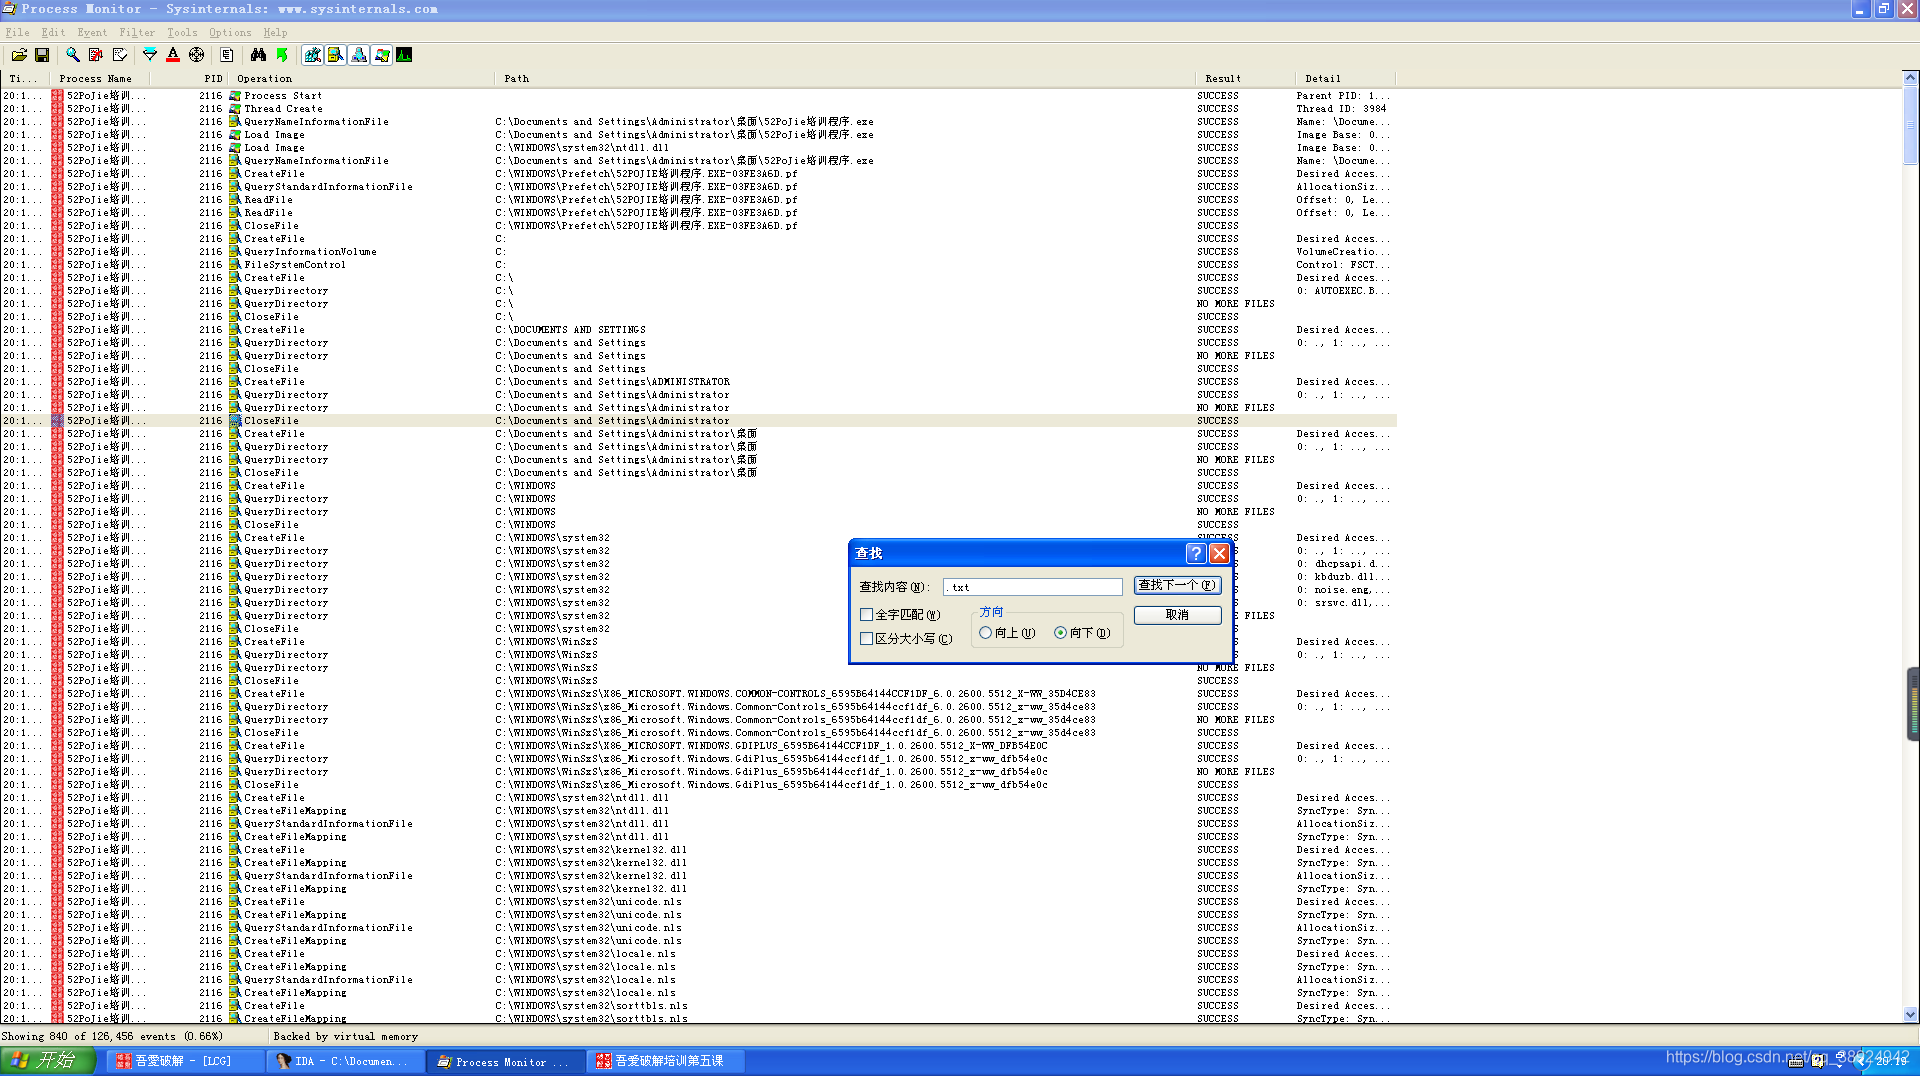Toggle Show File System Activity icon
Screen dimensions: 1920x1076
coord(336,55)
